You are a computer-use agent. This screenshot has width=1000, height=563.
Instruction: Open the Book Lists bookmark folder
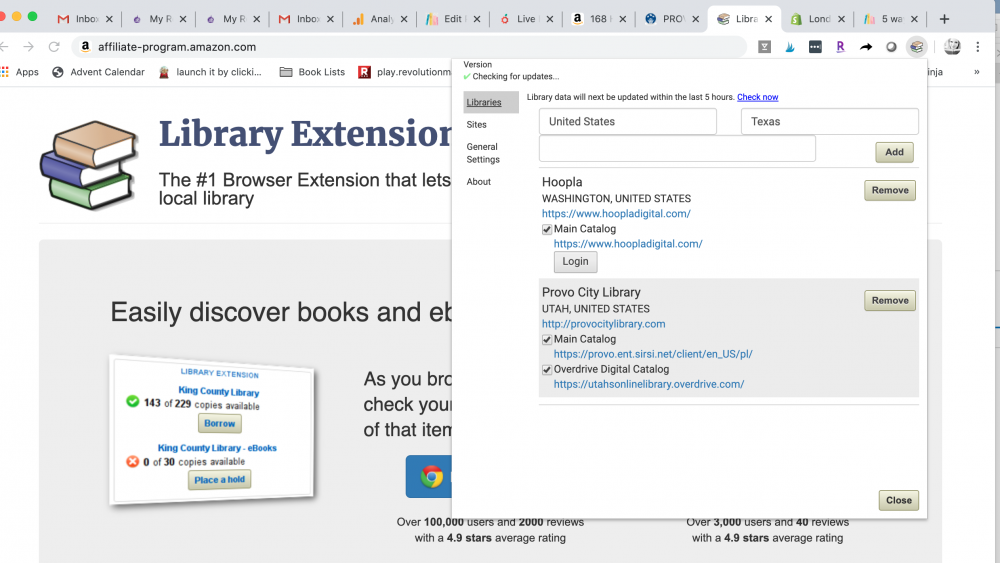312,72
